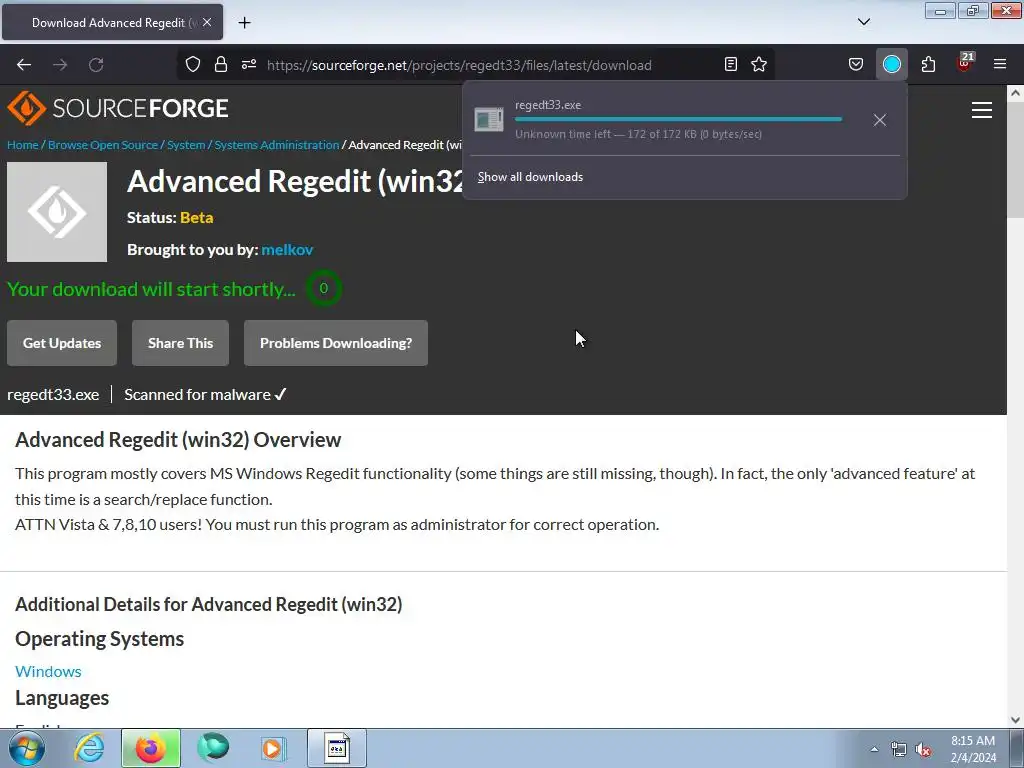Image resolution: width=1024 pixels, height=768 pixels.
Task: Toggle the downloads panel toolbar button
Action: pos(891,65)
